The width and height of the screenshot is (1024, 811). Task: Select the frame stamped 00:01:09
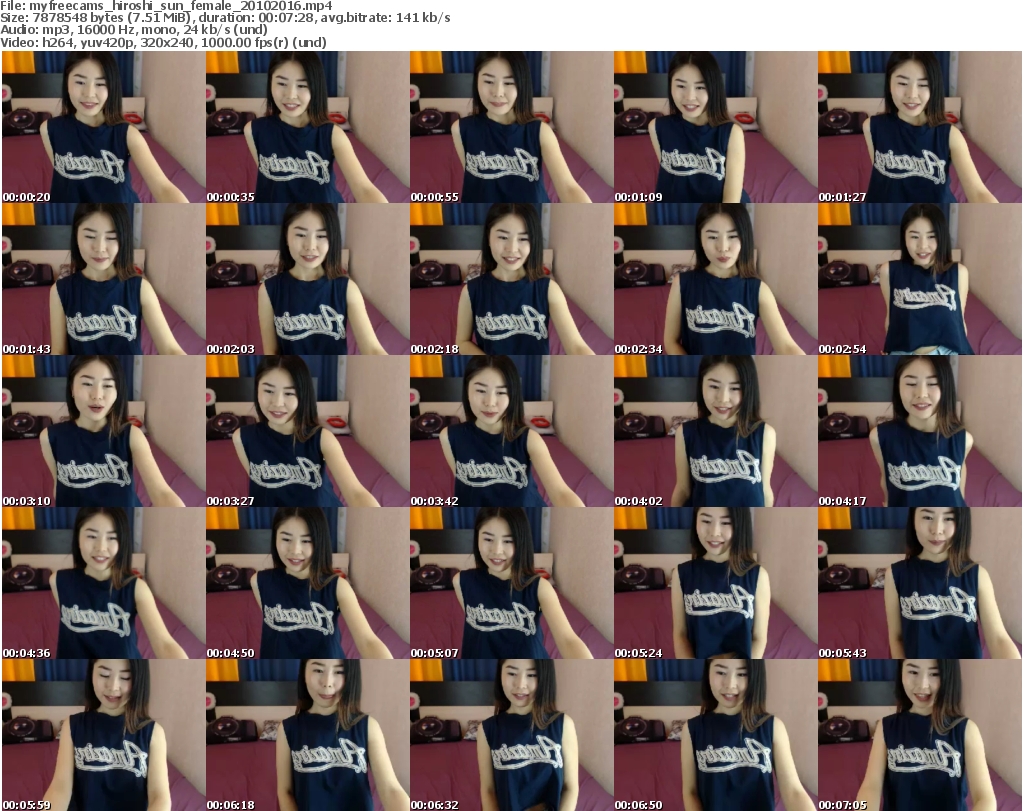715,127
